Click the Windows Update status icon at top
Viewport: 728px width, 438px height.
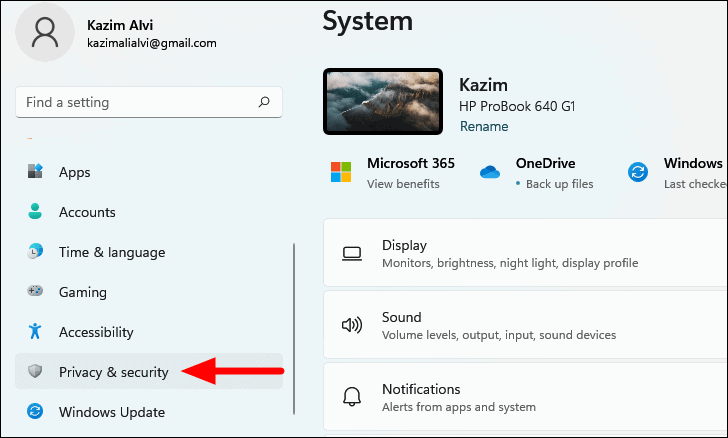(x=638, y=172)
